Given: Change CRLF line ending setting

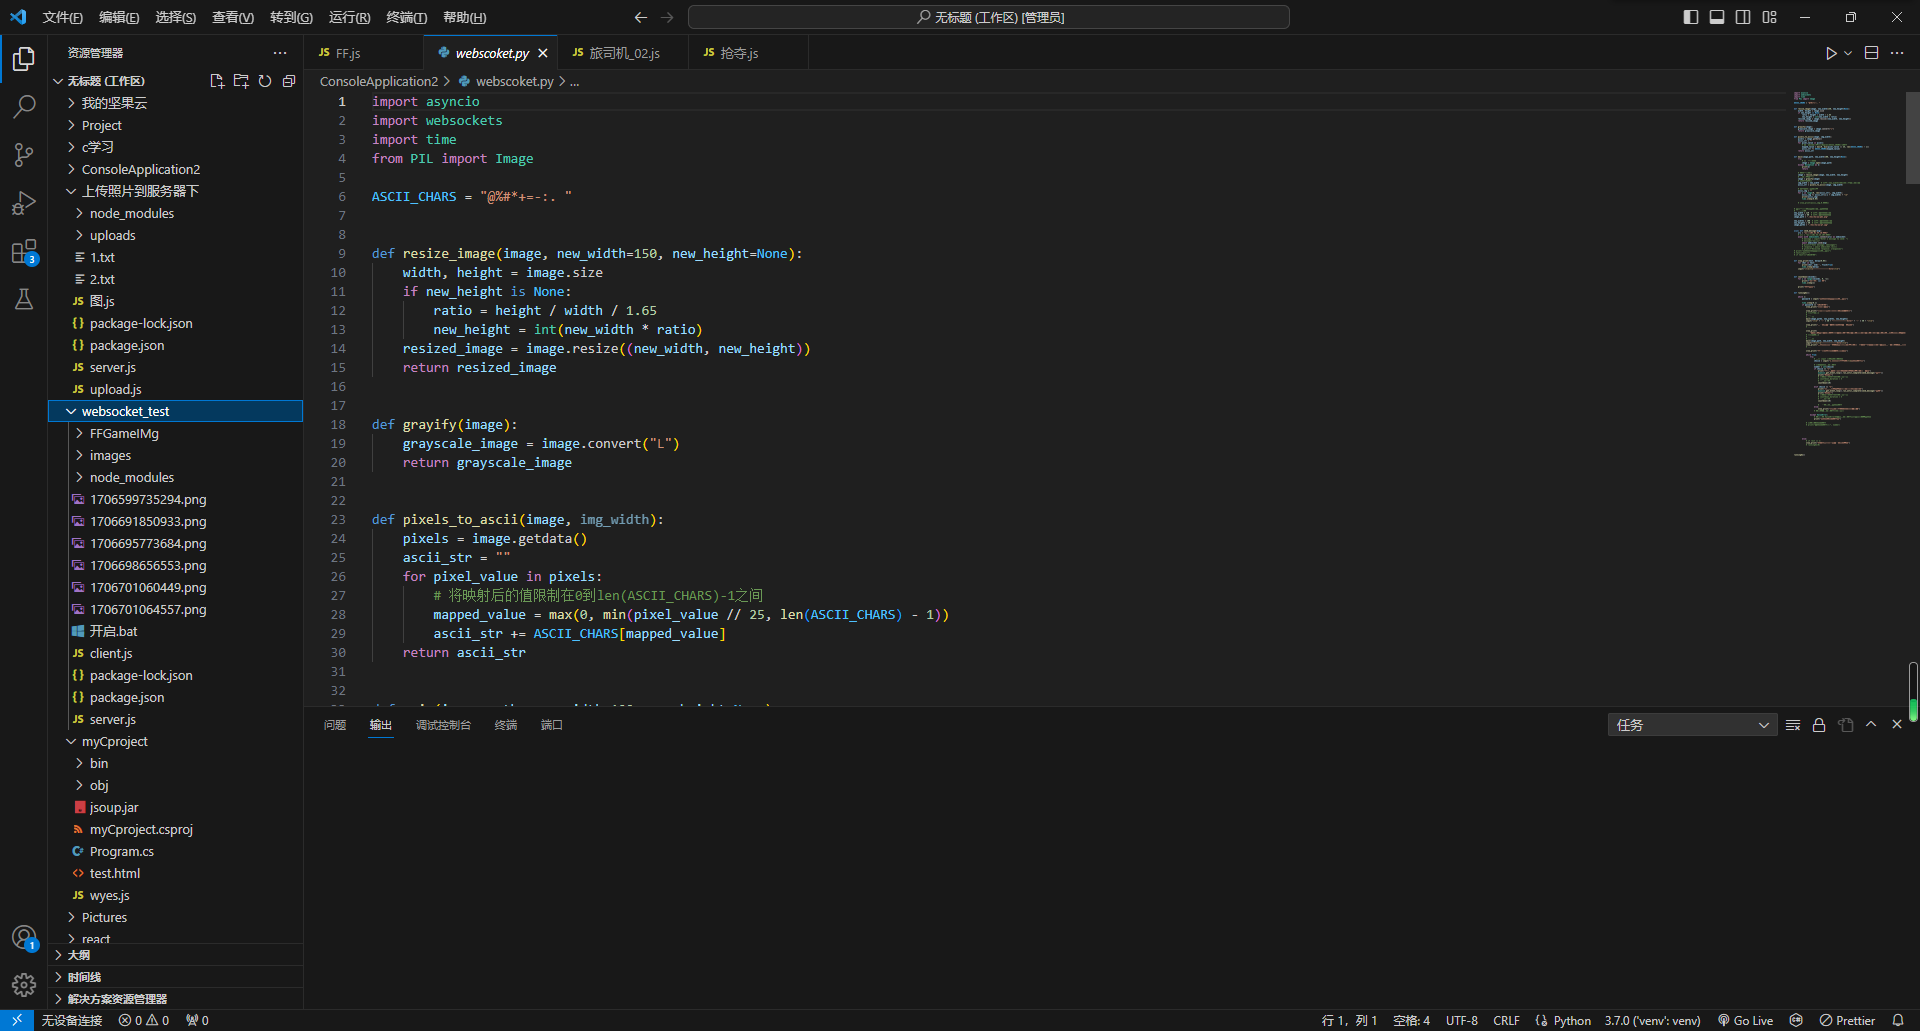Looking at the screenshot, I should pyautogui.click(x=1506, y=1020).
